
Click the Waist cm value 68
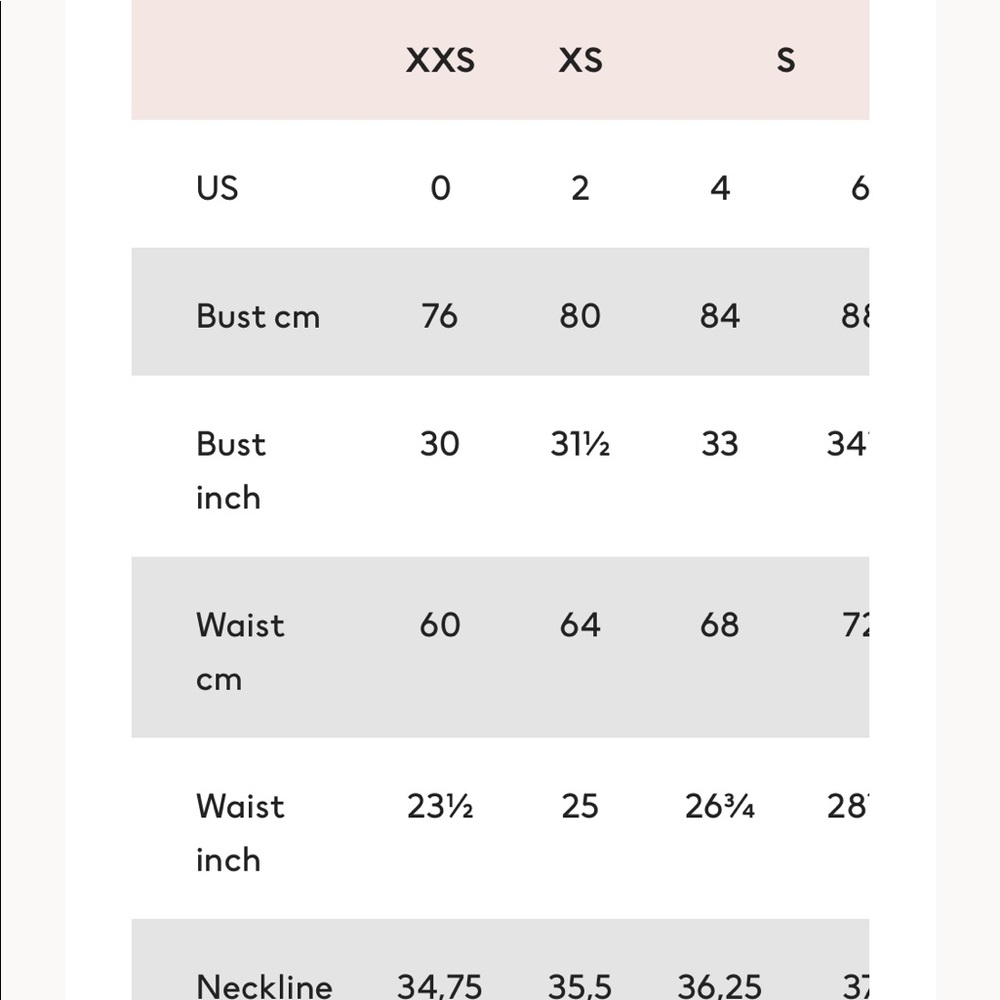pyautogui.click(x=720, y=625)
